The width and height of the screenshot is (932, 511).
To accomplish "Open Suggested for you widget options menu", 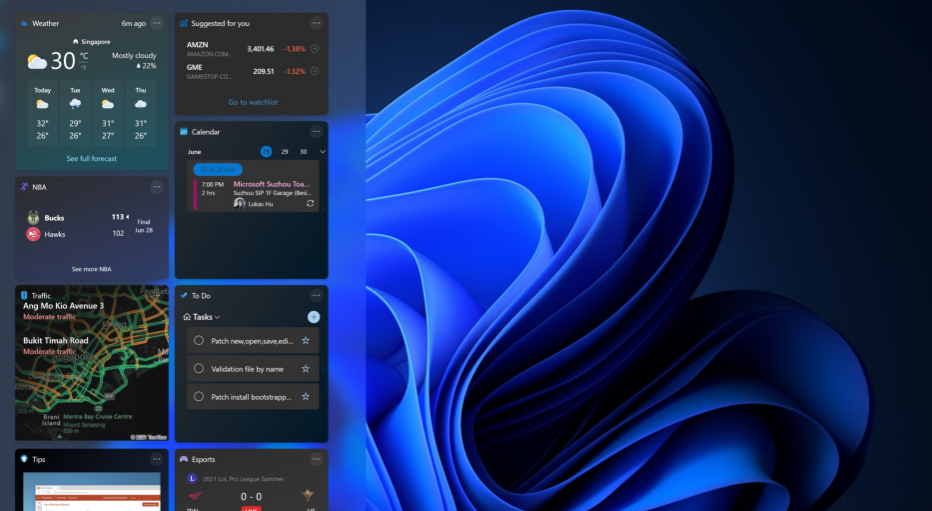I will click(x=316, y=23).
